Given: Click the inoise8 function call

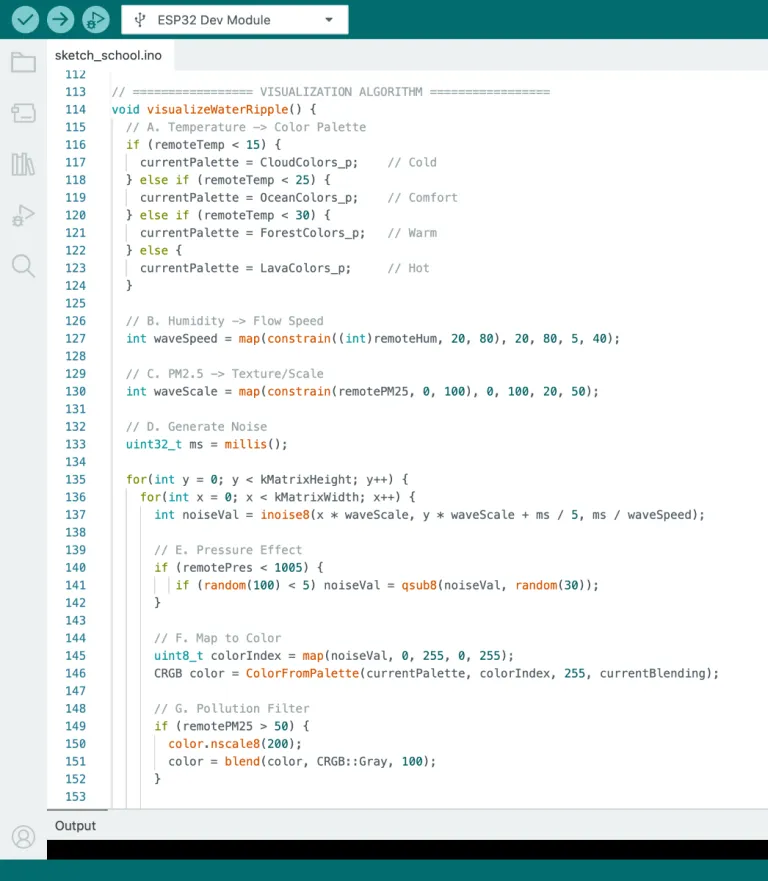Looking at the screenshot, I should 285,515.
